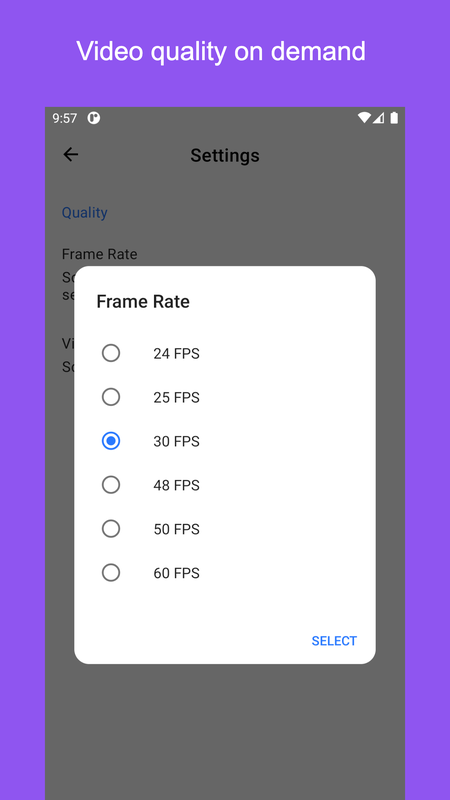This screenshot has width=450, height=800.
Task: Select the 50 FPS radio button
Action: [x=111, y=529]
